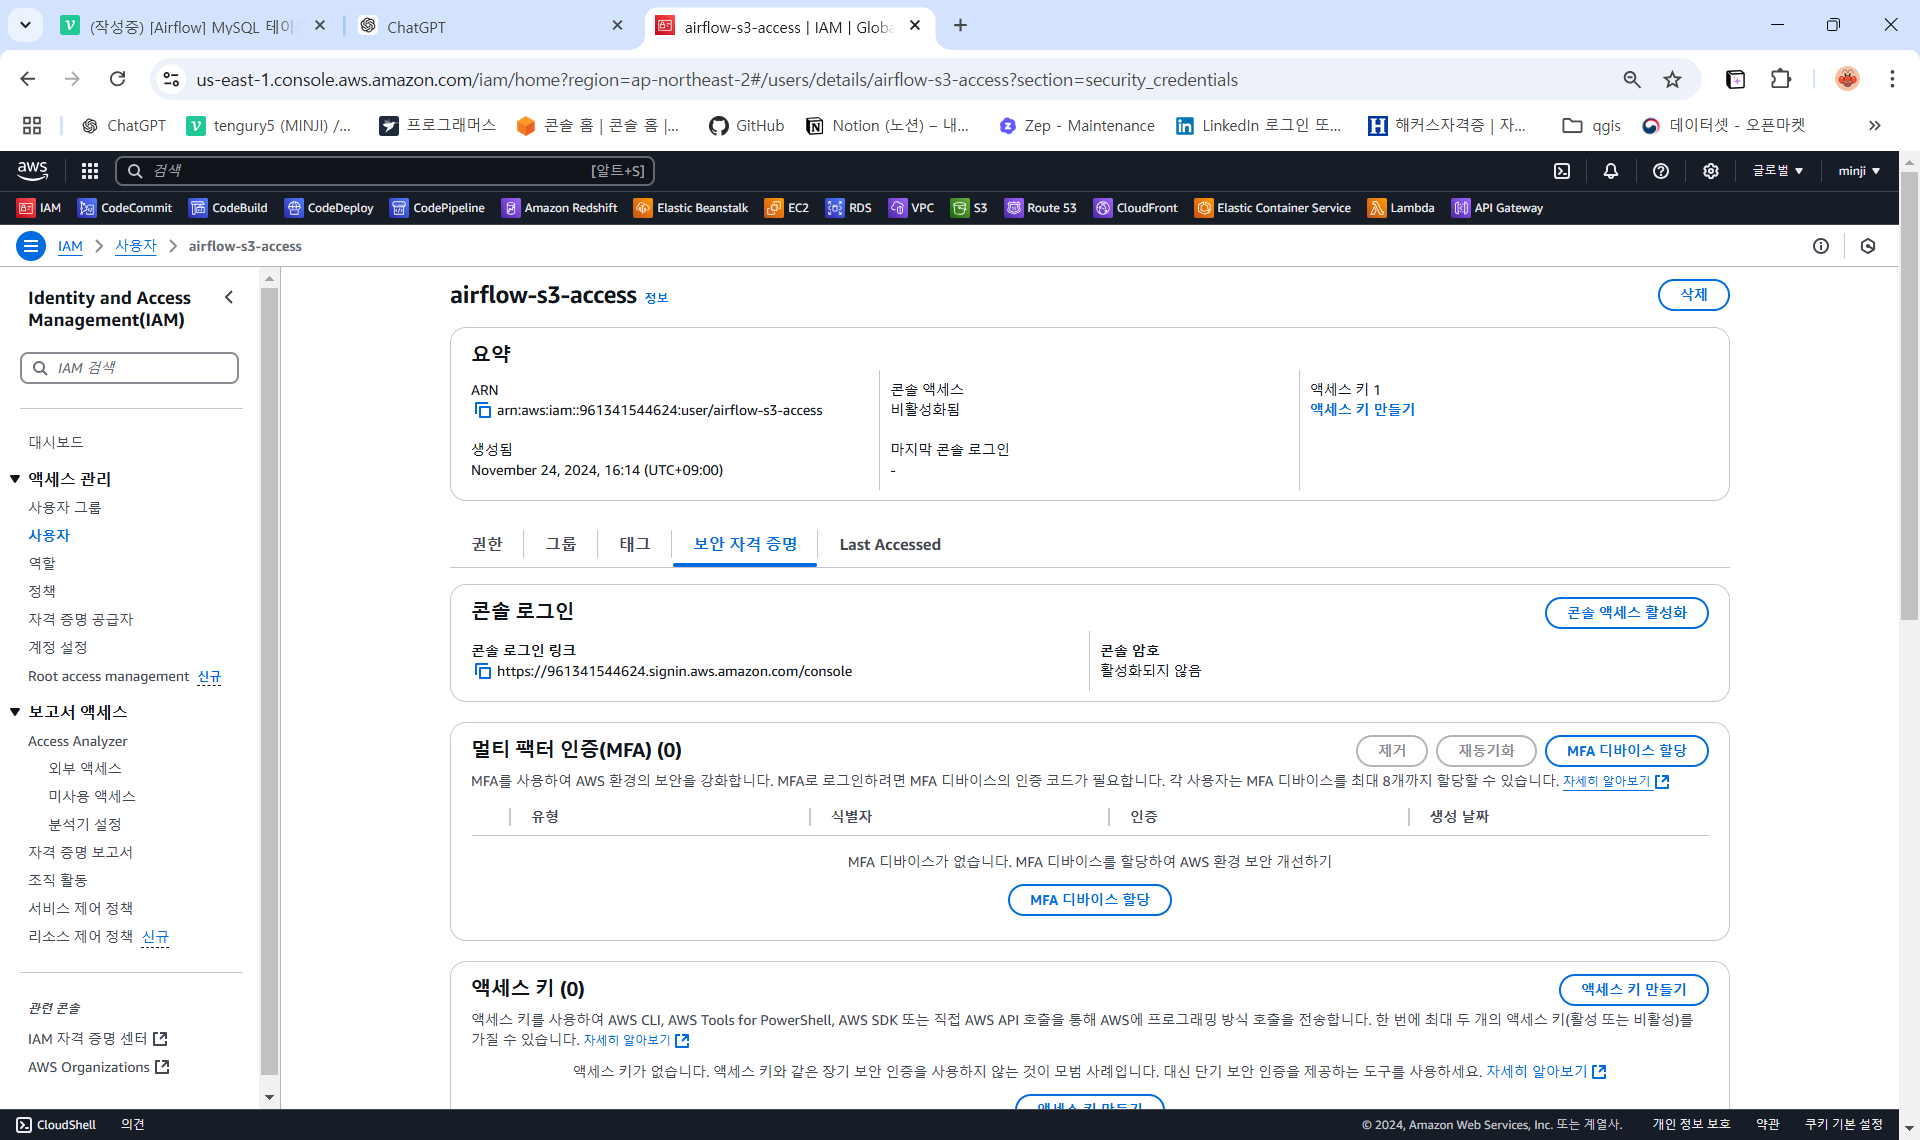The image size is (1920, 1140).
Task: Collapse the 액세스 관리 section
Action: point(15,479)
